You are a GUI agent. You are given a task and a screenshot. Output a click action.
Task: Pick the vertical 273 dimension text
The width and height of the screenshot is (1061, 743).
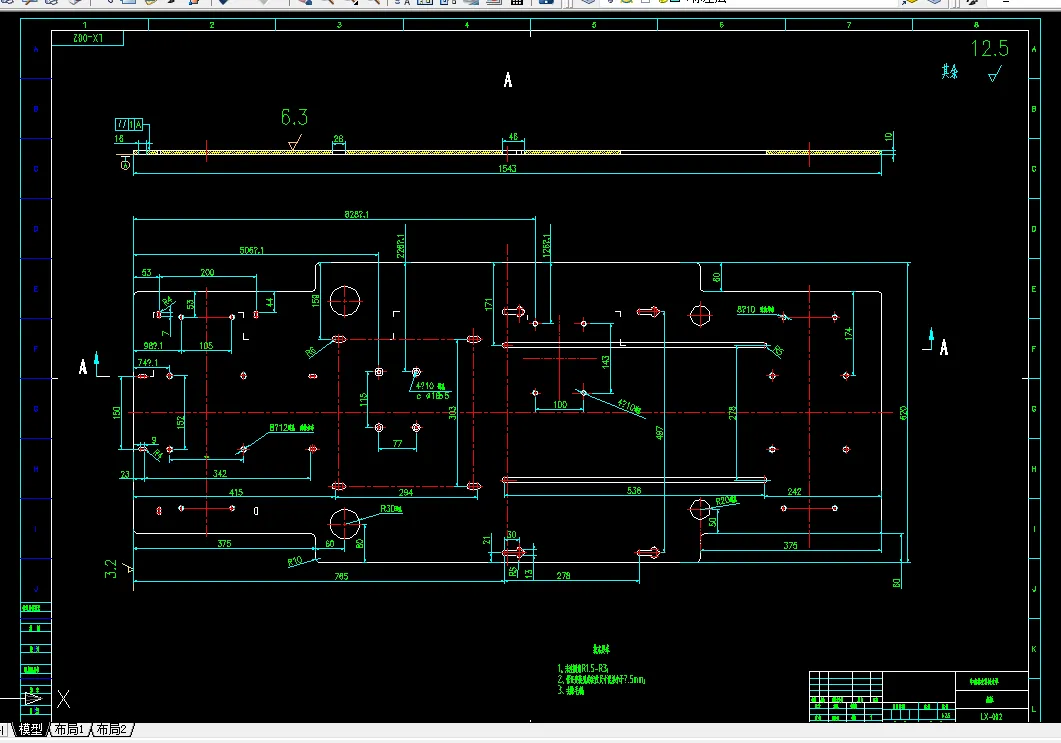(732, 412)
